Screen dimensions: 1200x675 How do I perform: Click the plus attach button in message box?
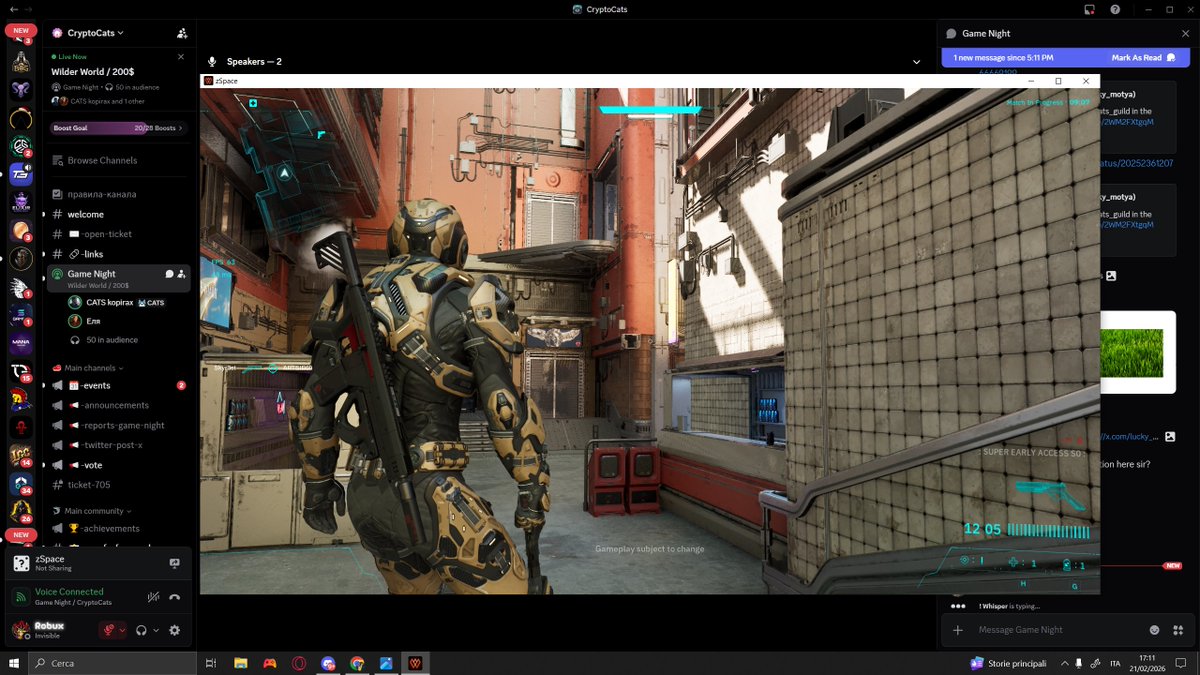coord(958,630)
